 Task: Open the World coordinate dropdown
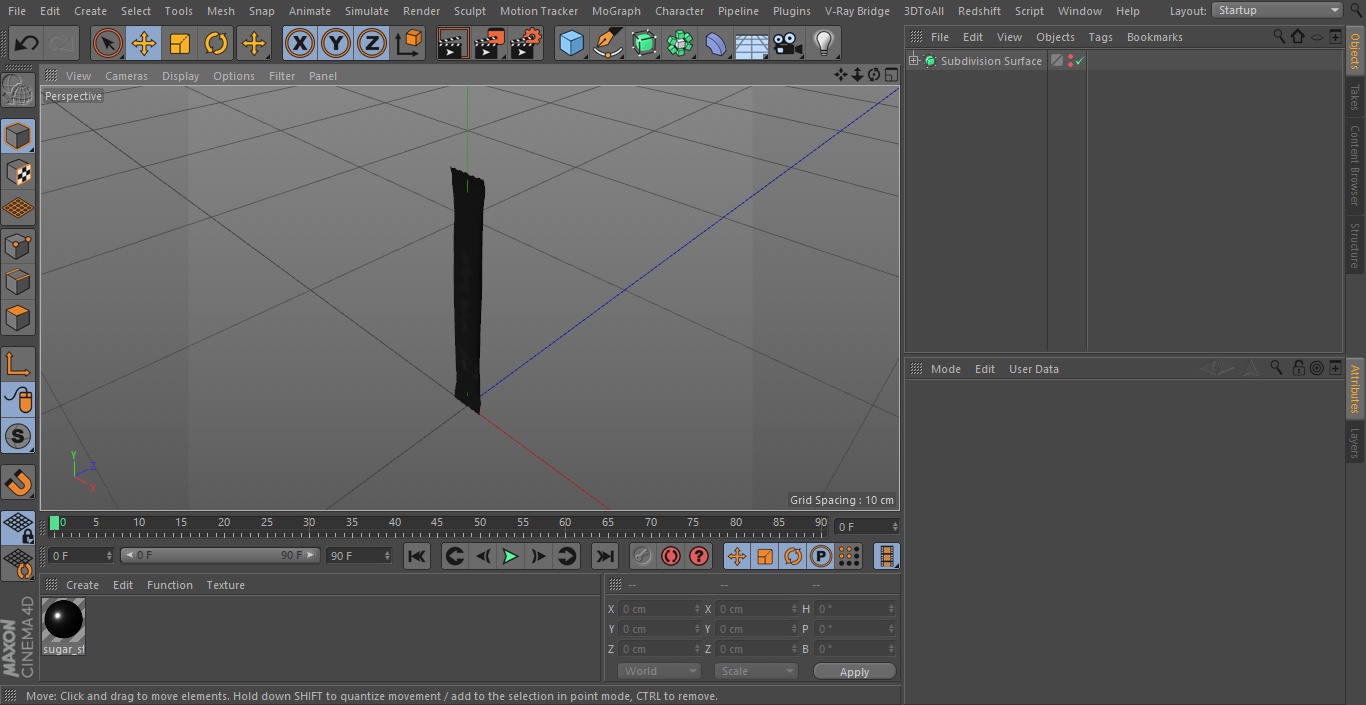(658, 671)
